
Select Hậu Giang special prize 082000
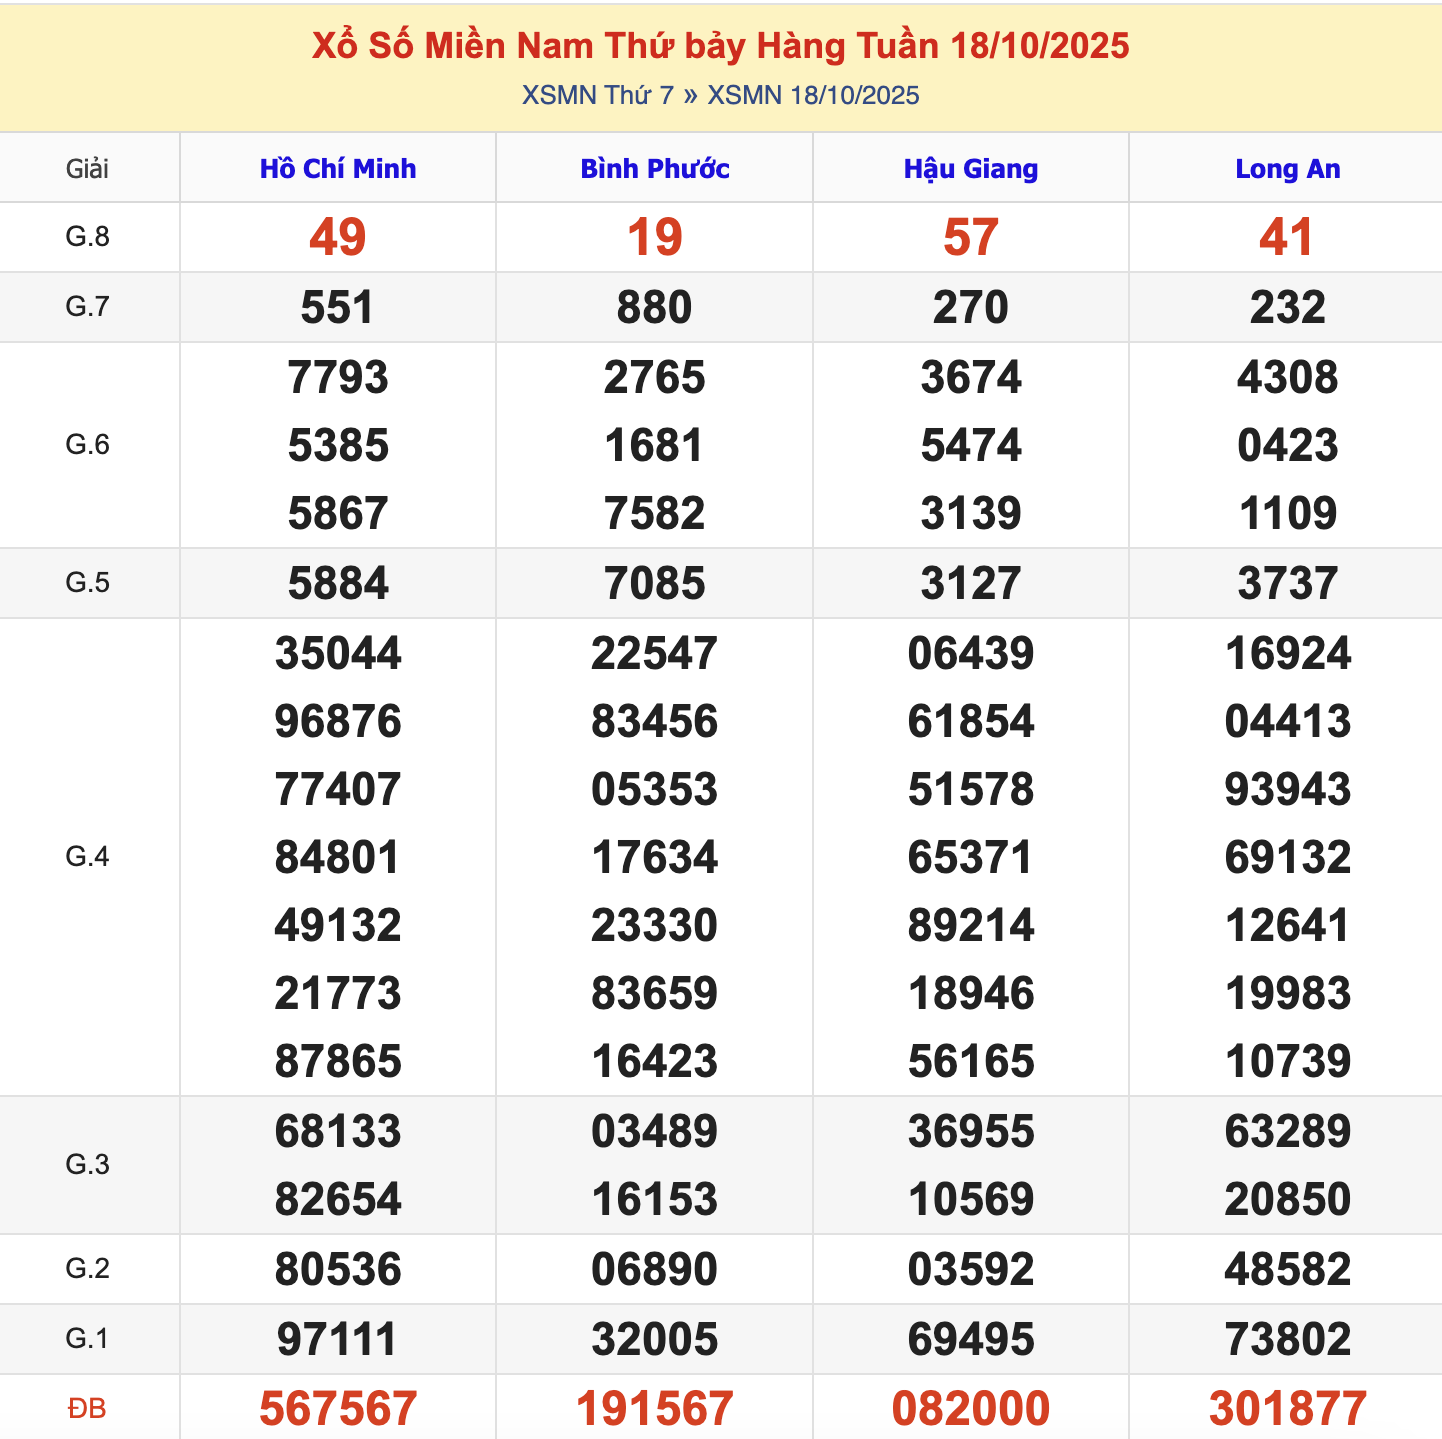(x=970, y=1408)
